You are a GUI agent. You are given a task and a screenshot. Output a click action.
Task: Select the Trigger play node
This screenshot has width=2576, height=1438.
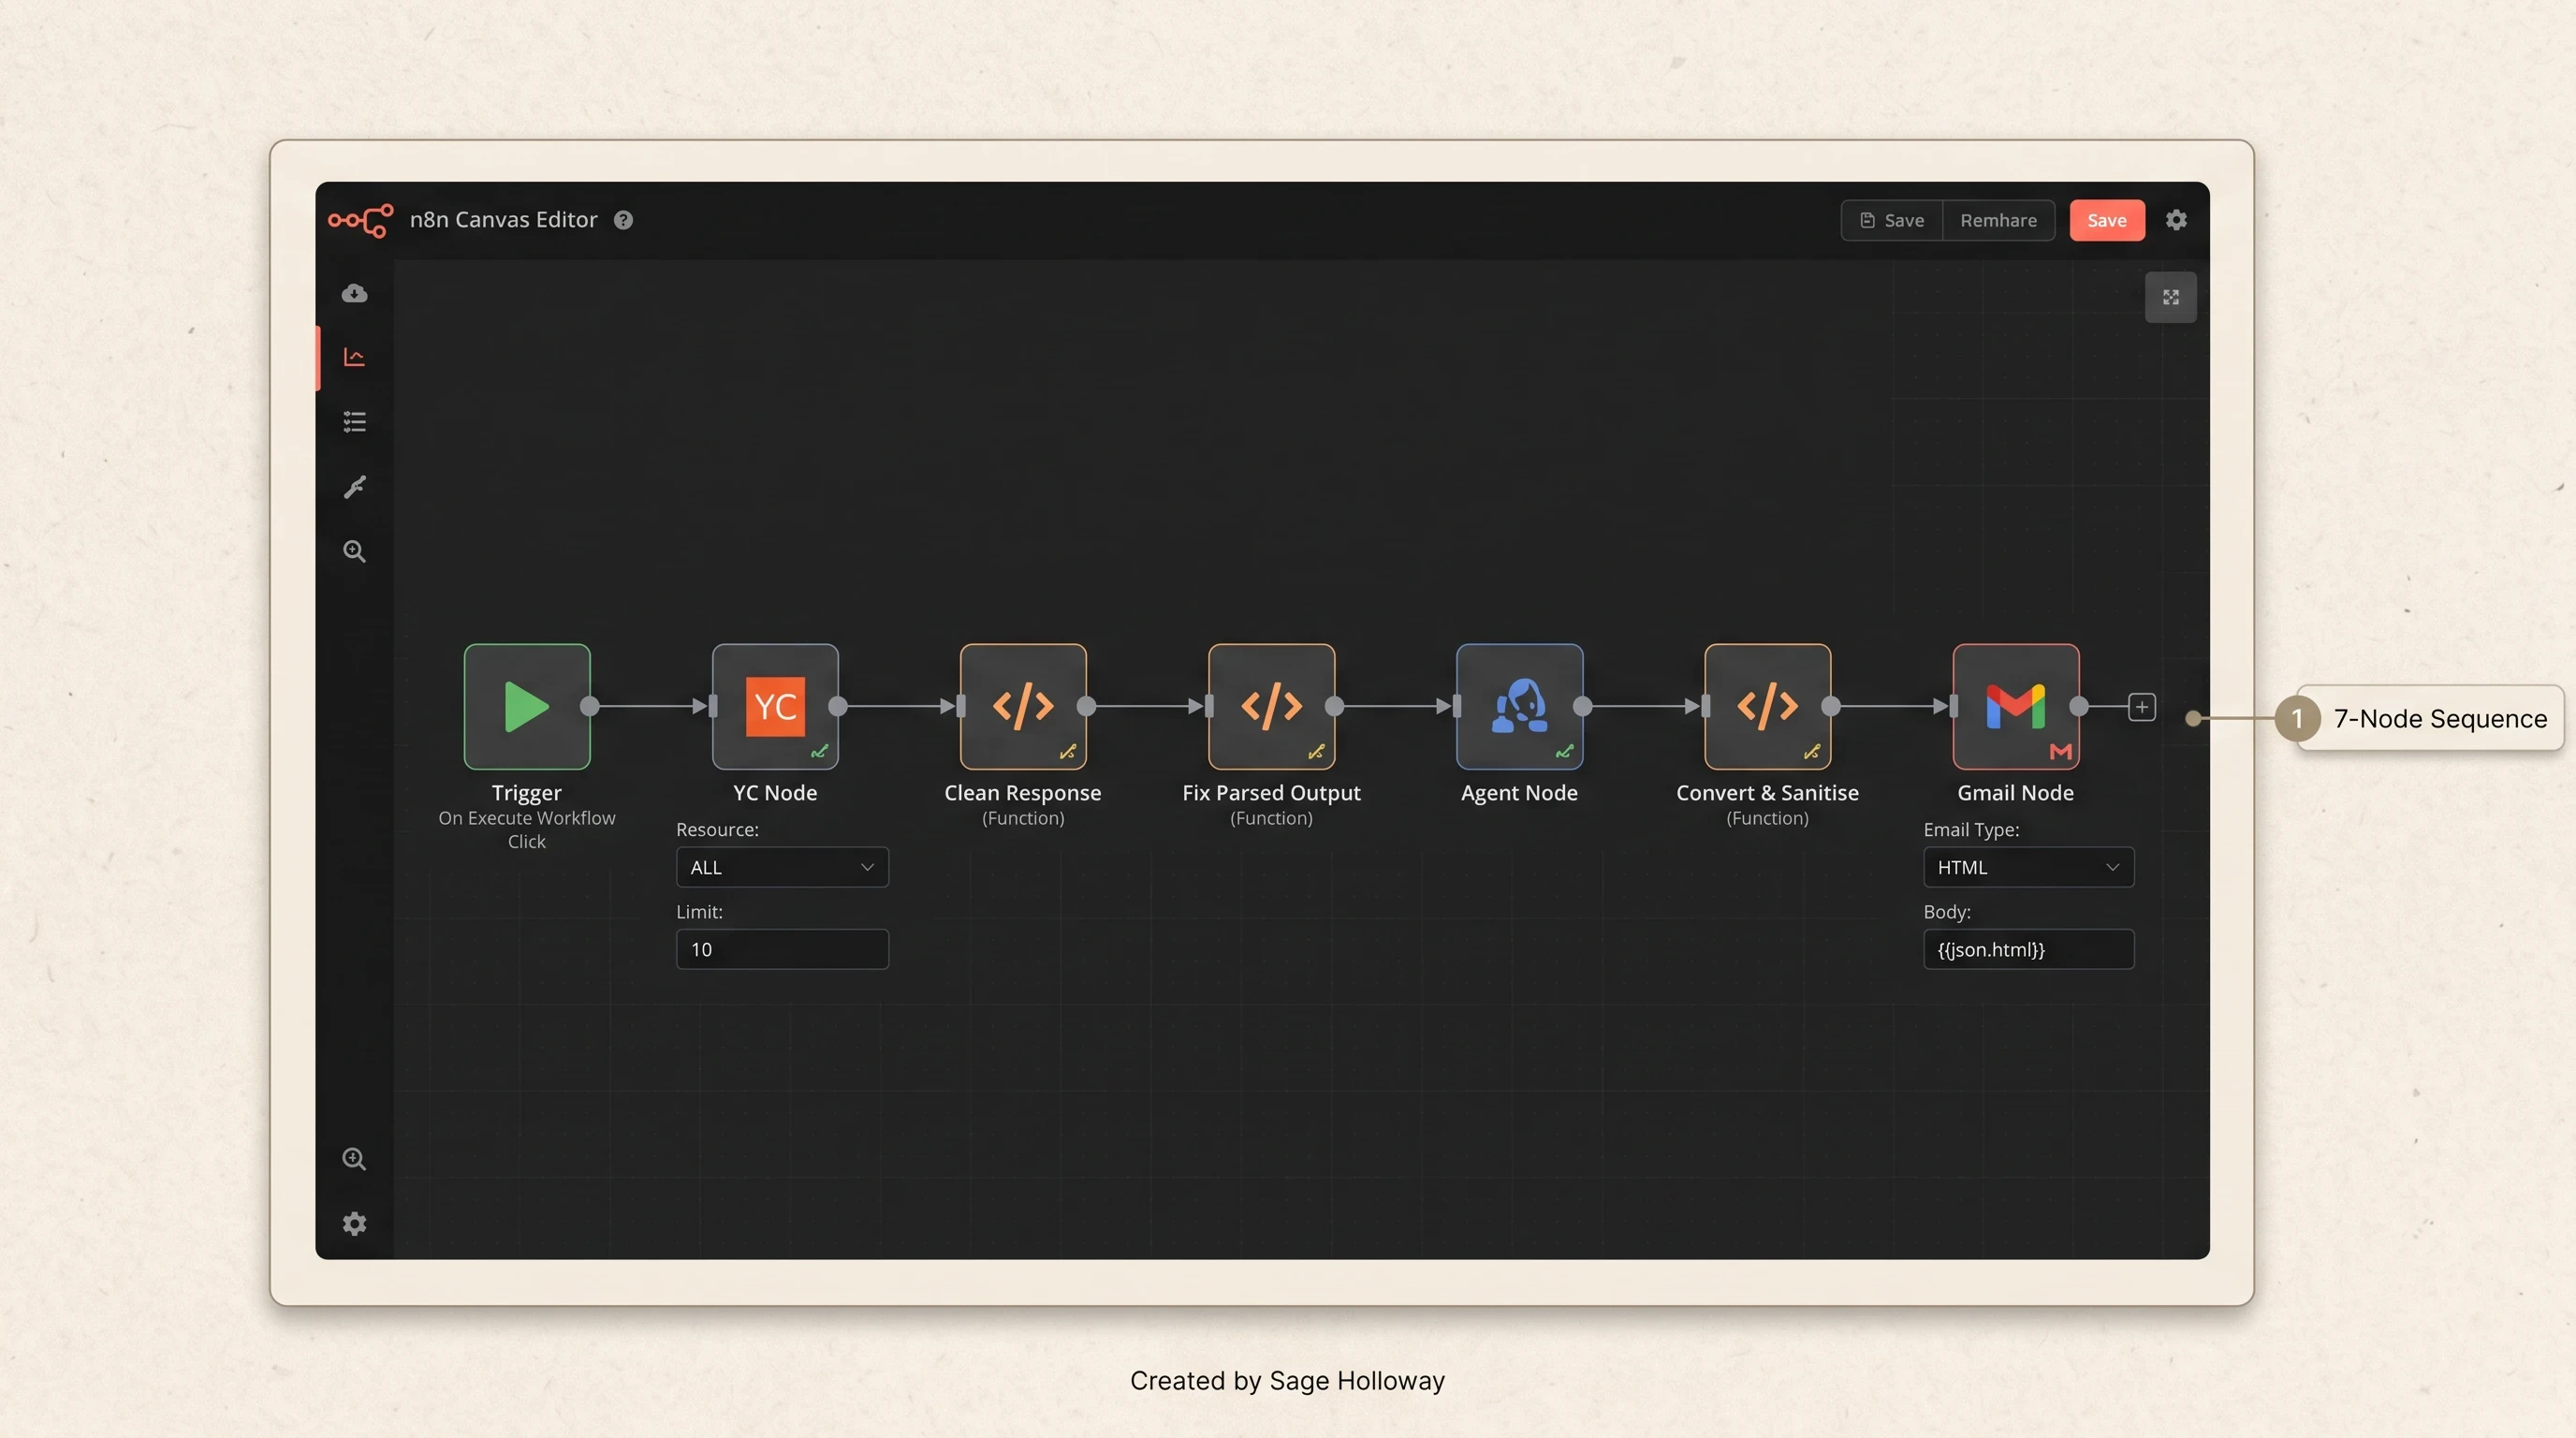527,706
